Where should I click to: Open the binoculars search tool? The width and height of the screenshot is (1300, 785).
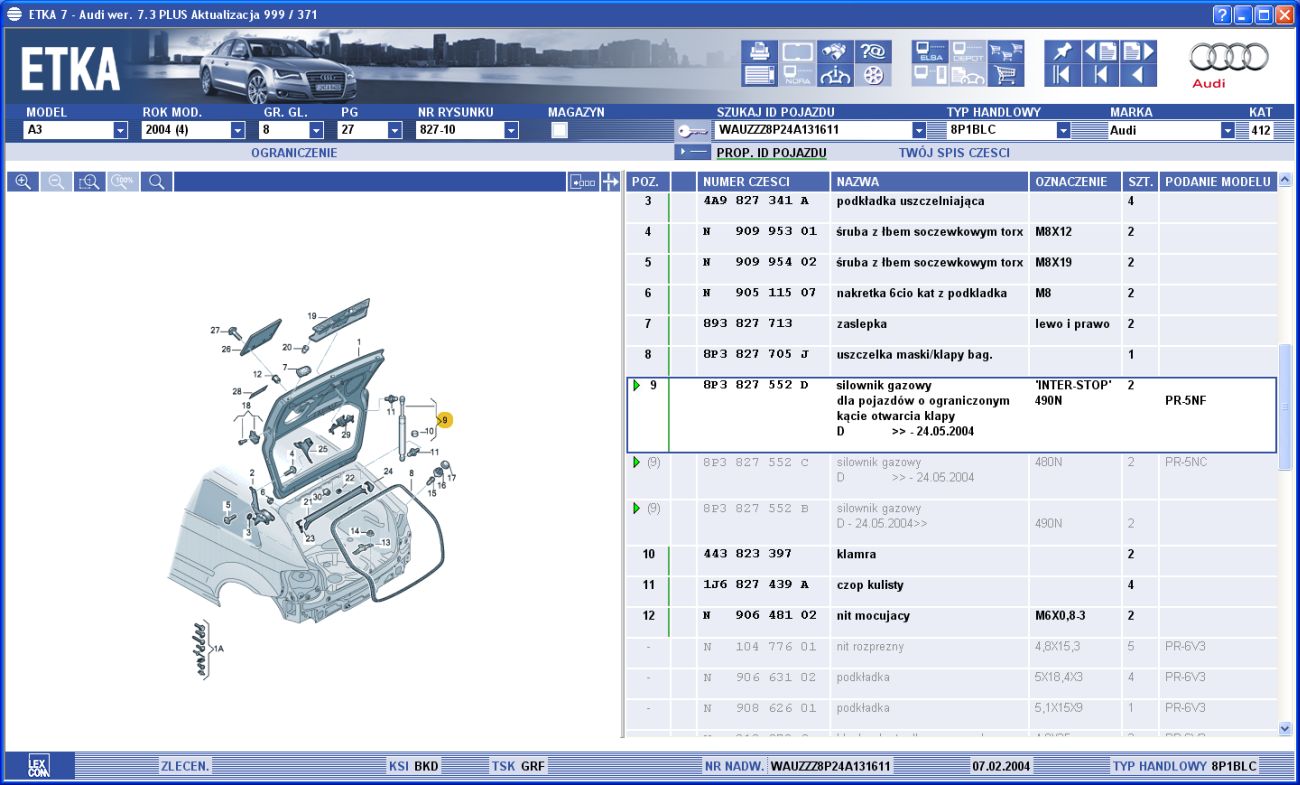click(x=835, y=51)
